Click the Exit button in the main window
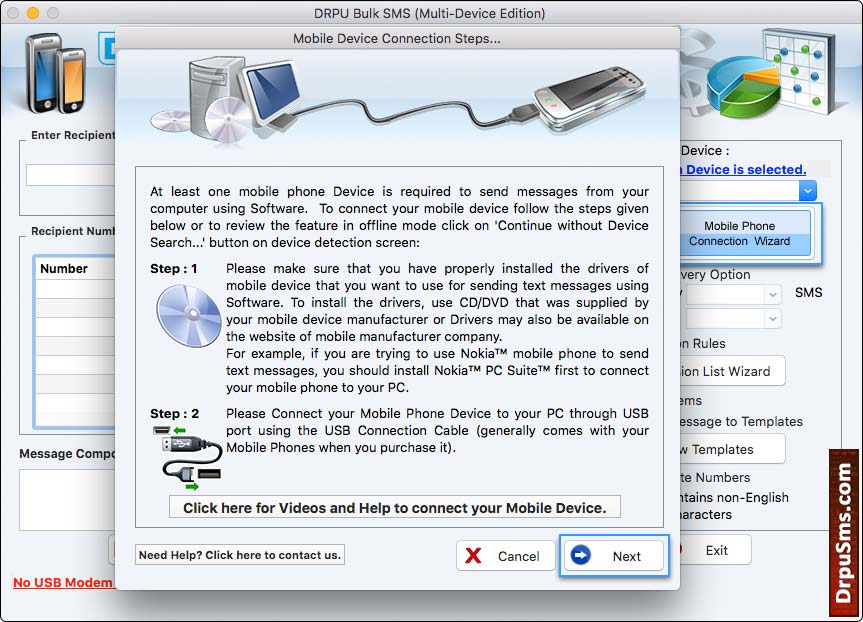 pos(715,550)
